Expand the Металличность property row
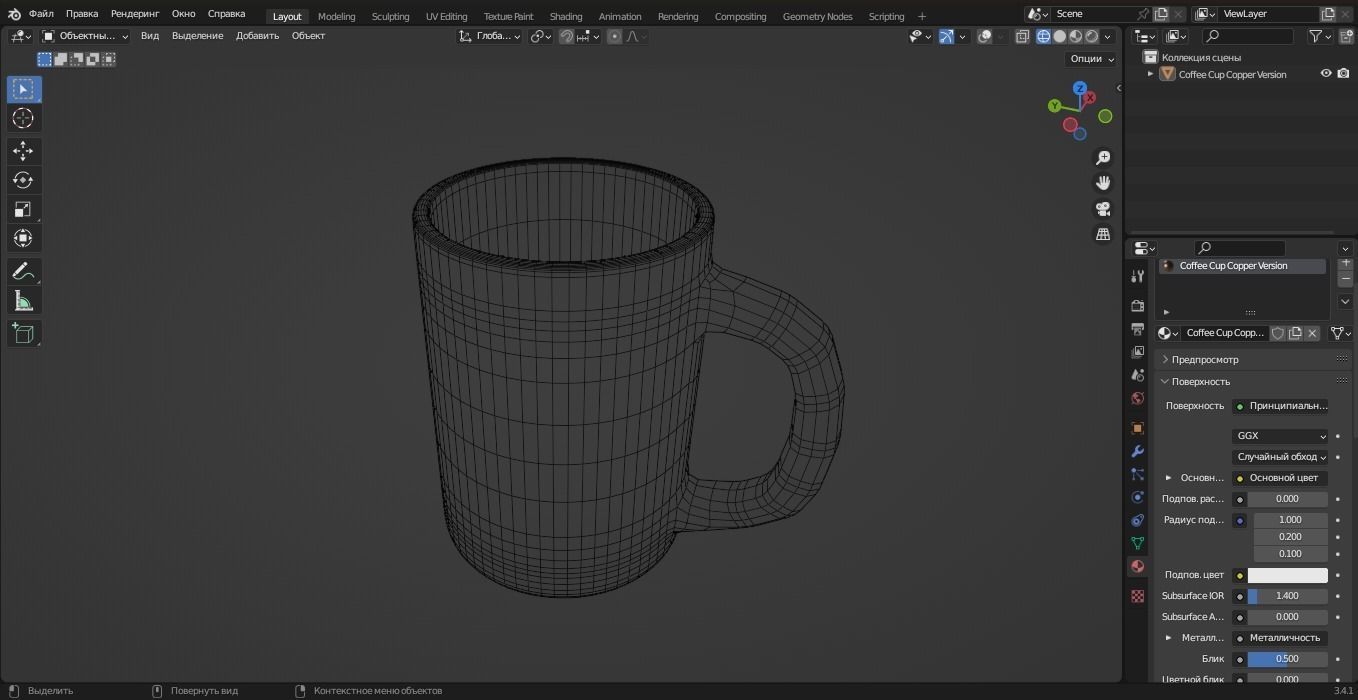Image resolution: width=1358 pixels, height=700 pixels. [x=1168, y=638]
